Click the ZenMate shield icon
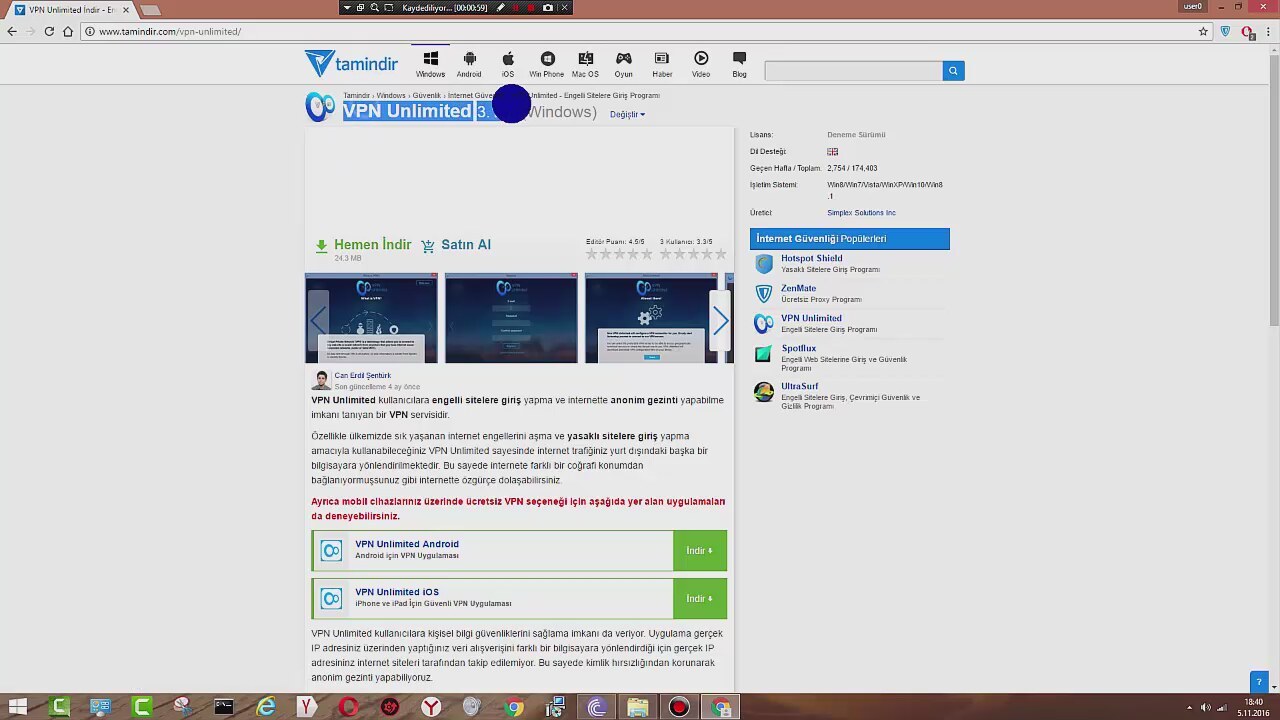Image resolution: width=1280 pixels, height=720 pixels. [x=764, y=294]
